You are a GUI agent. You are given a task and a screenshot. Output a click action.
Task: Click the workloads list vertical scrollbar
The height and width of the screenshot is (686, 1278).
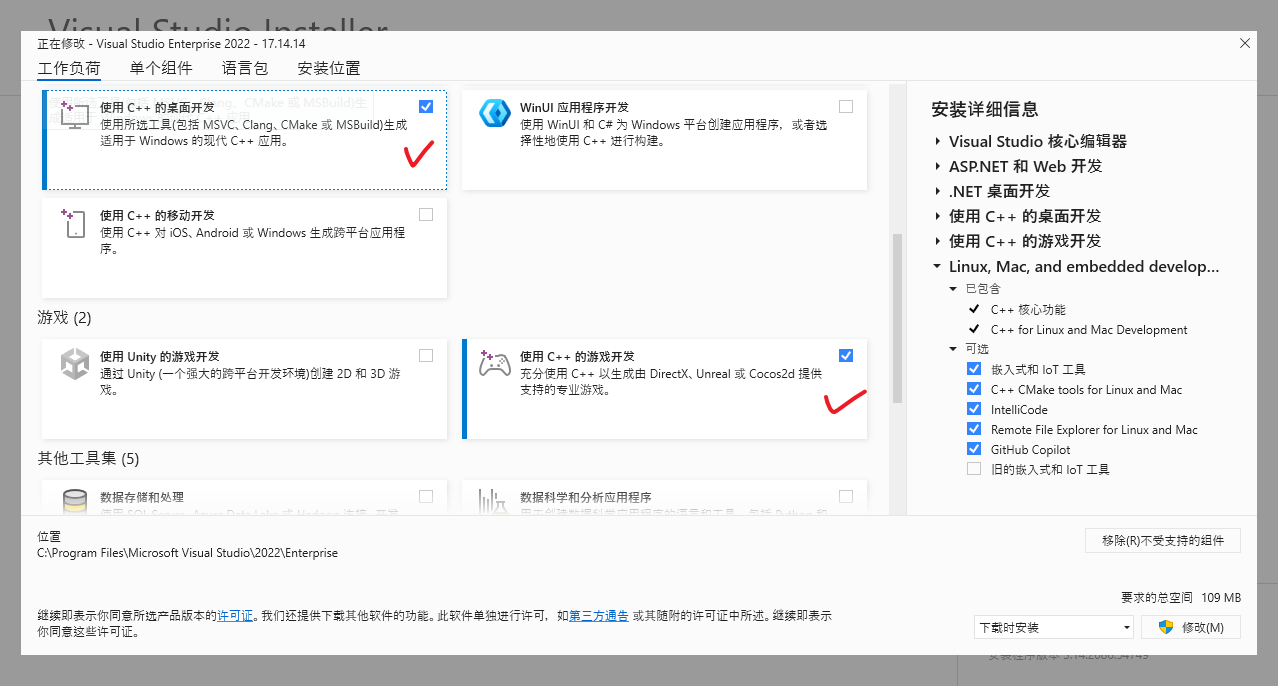point(897,318)
